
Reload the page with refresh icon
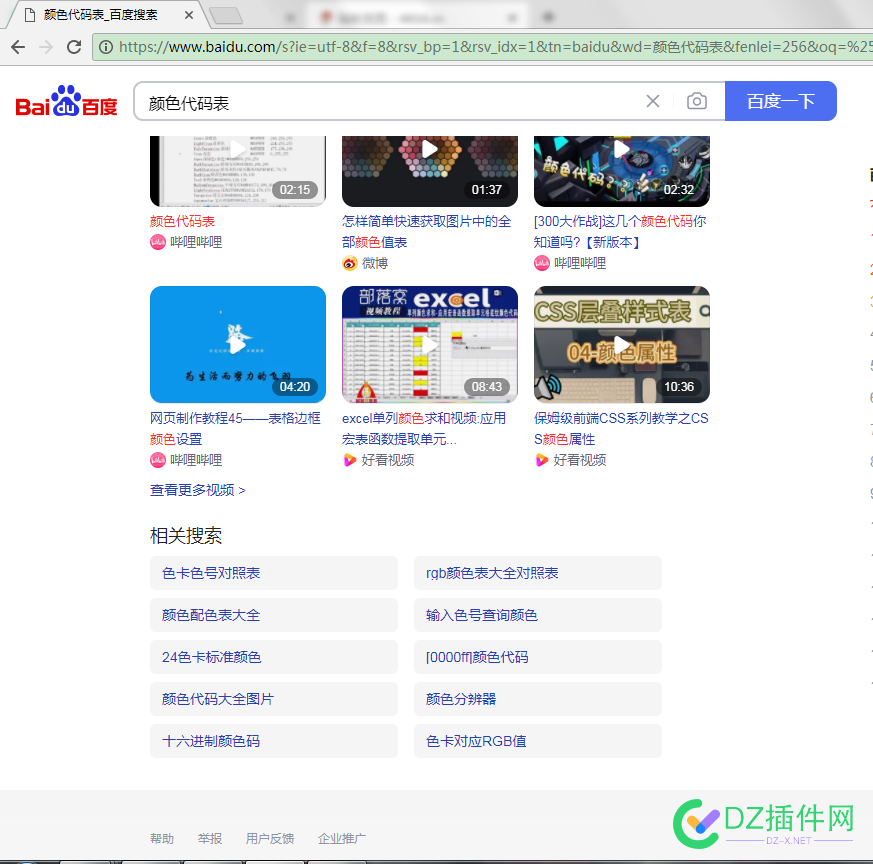(74, 47)
